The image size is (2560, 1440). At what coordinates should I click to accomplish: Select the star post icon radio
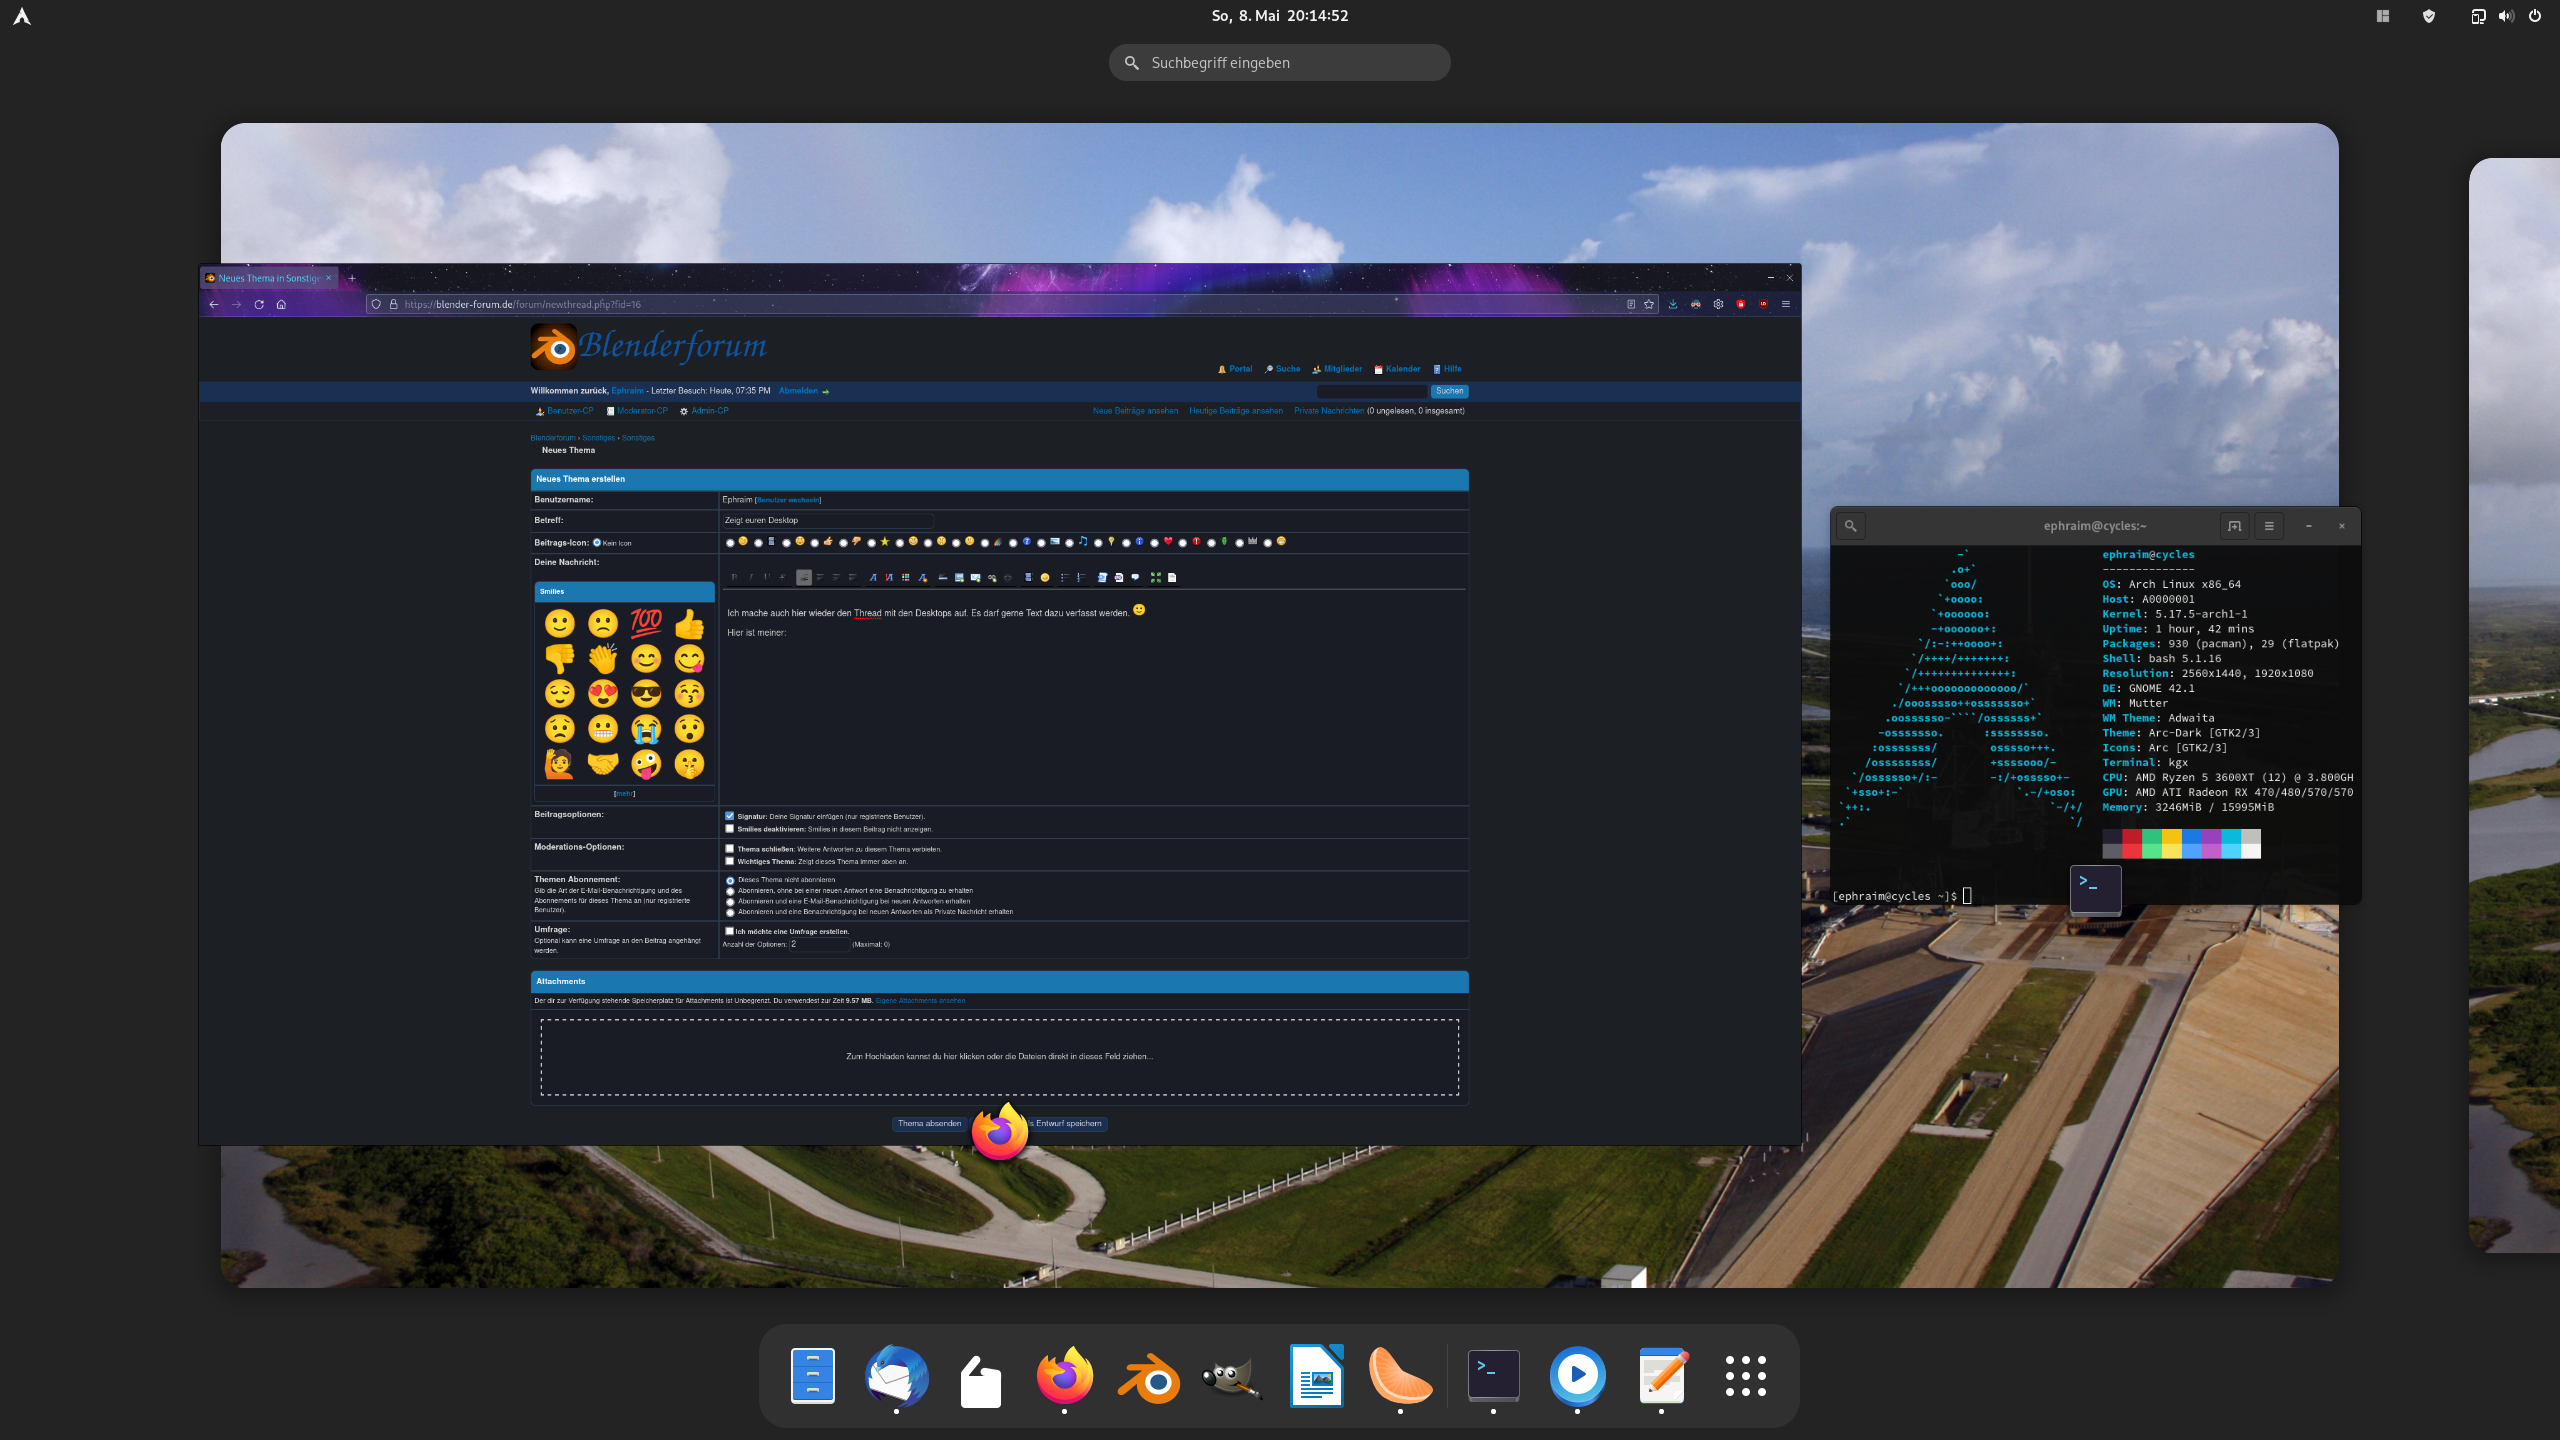[871, 543]
